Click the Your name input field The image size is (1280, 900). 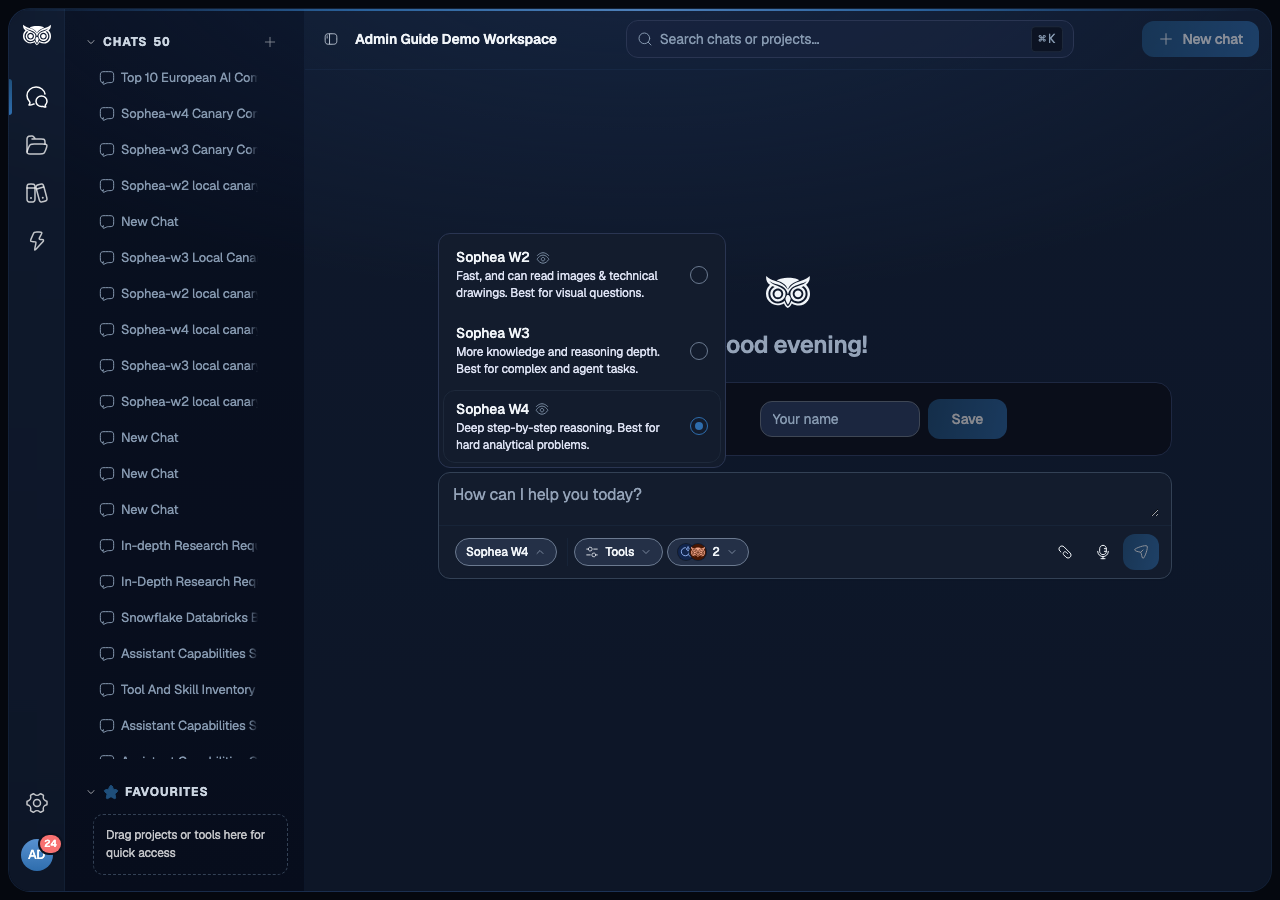point(840,419)
